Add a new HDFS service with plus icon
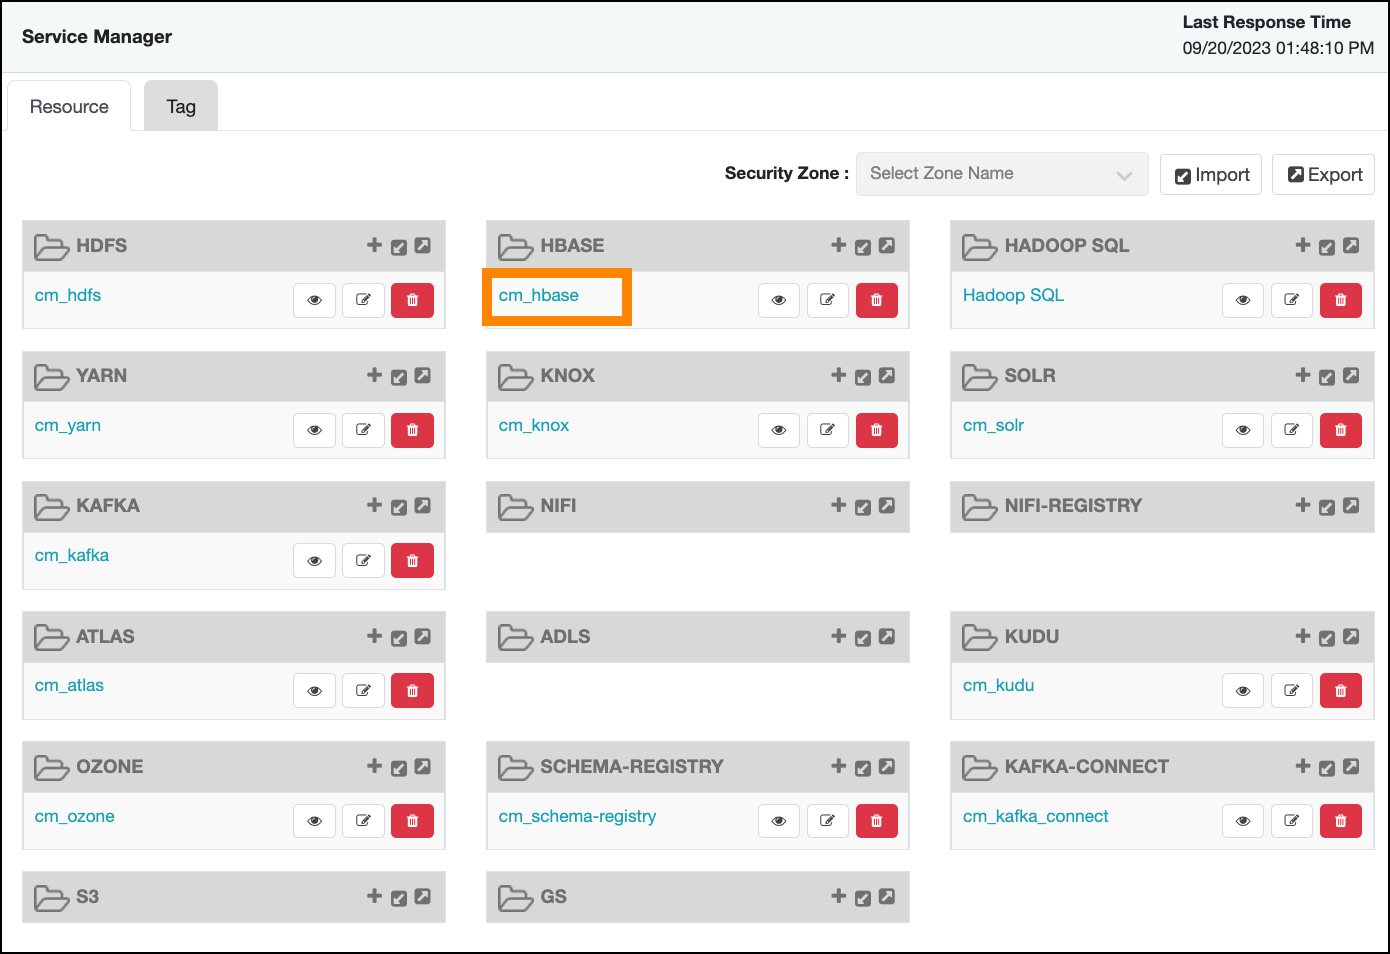The height and width of the screenshot is (954, 1390). click(x=374, y=245)
